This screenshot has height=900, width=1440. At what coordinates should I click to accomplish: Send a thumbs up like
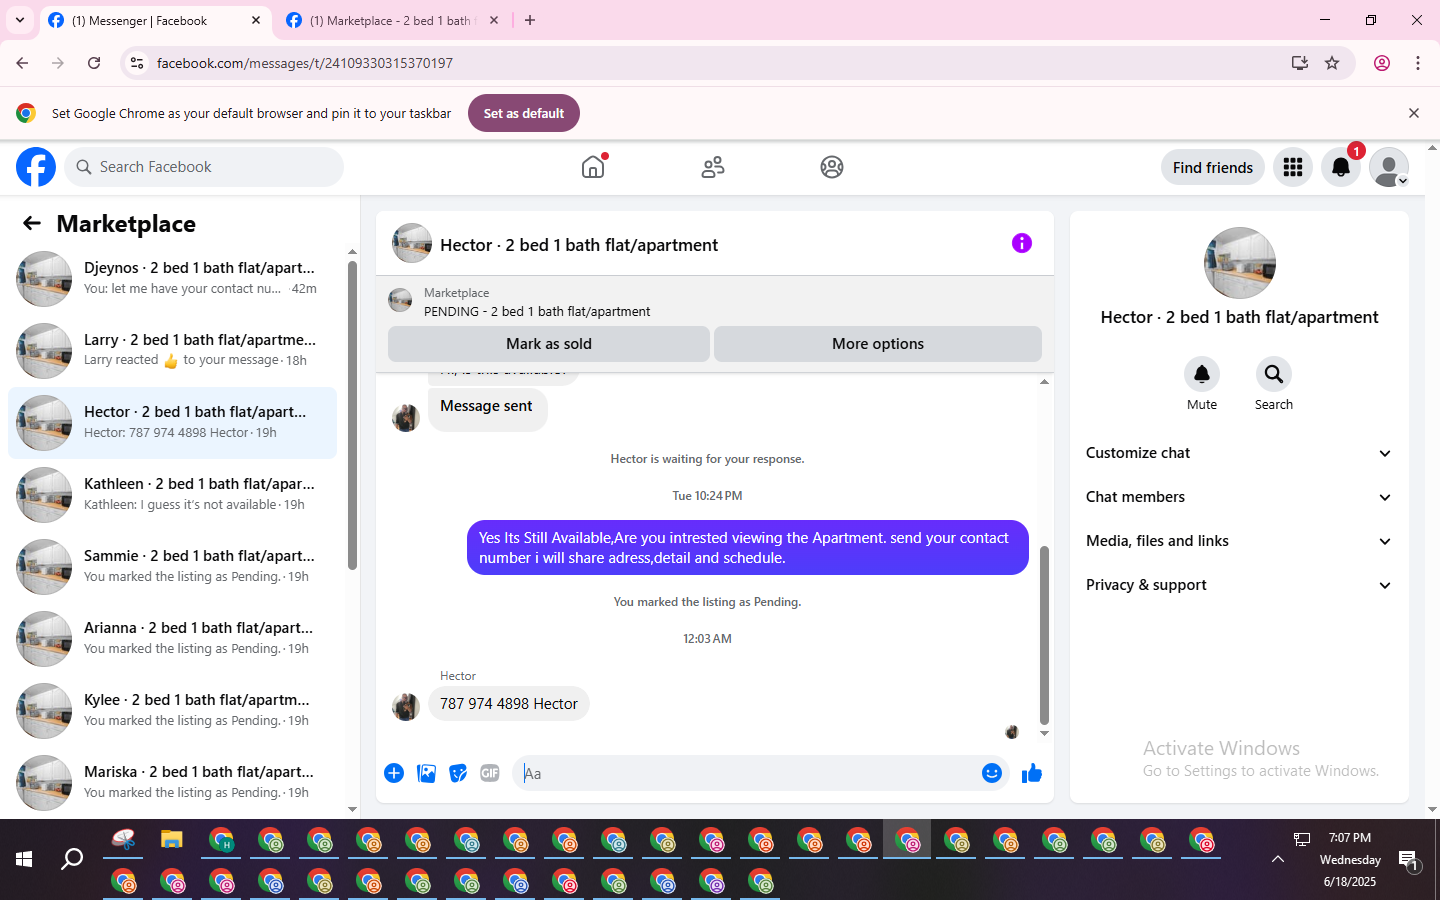pos(1032,773)
